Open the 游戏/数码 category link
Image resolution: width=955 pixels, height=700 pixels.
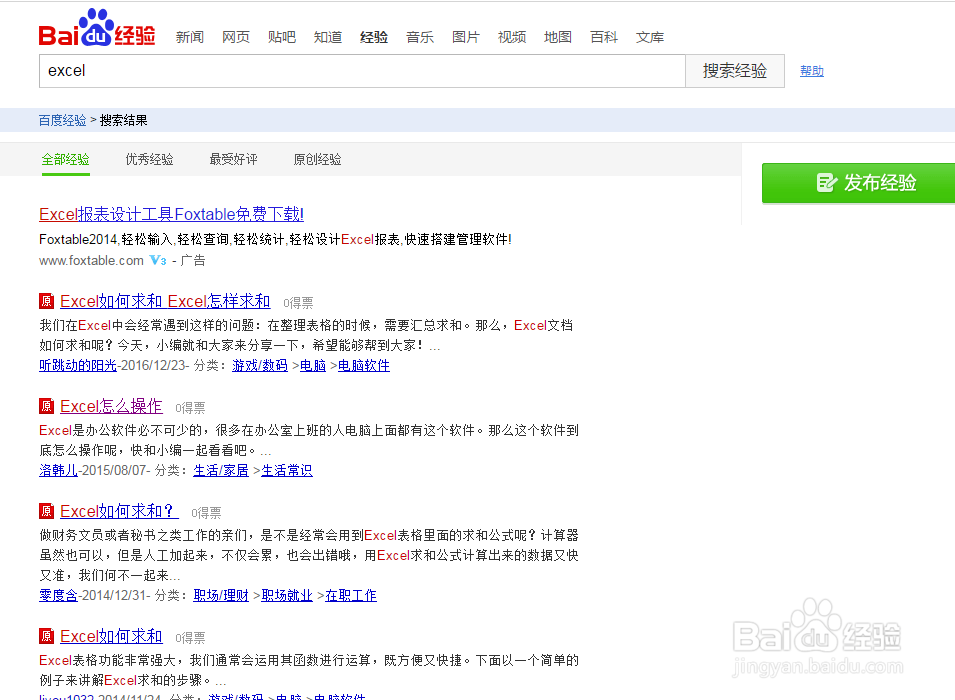tap(259, 365)
